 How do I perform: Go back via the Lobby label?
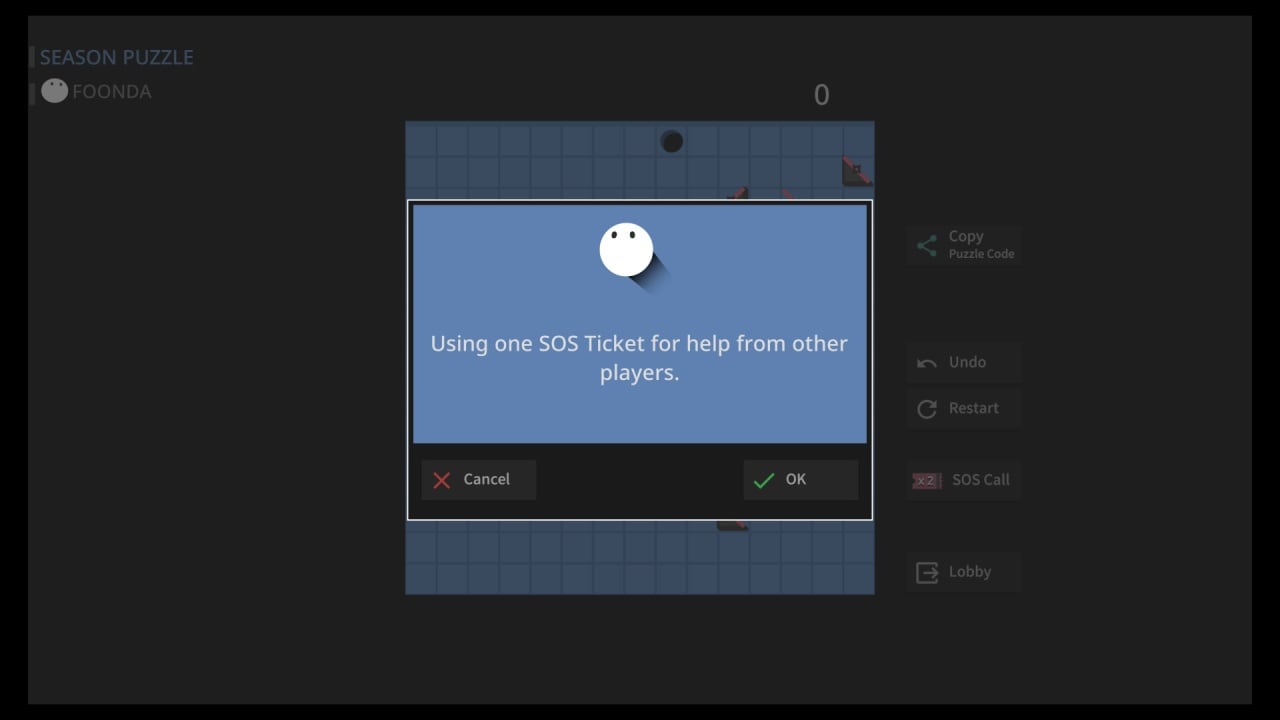(969, 572)
